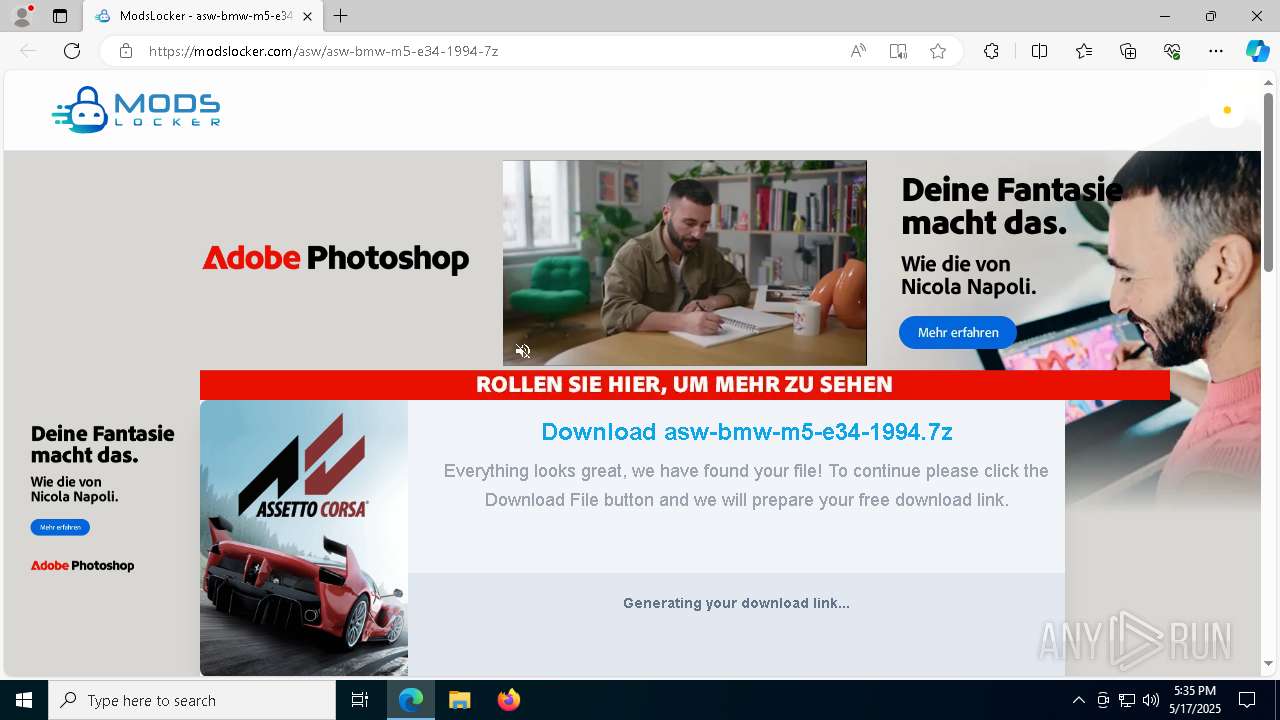Add this page to favorites star
1280x720 pixels.
[938, 51]
